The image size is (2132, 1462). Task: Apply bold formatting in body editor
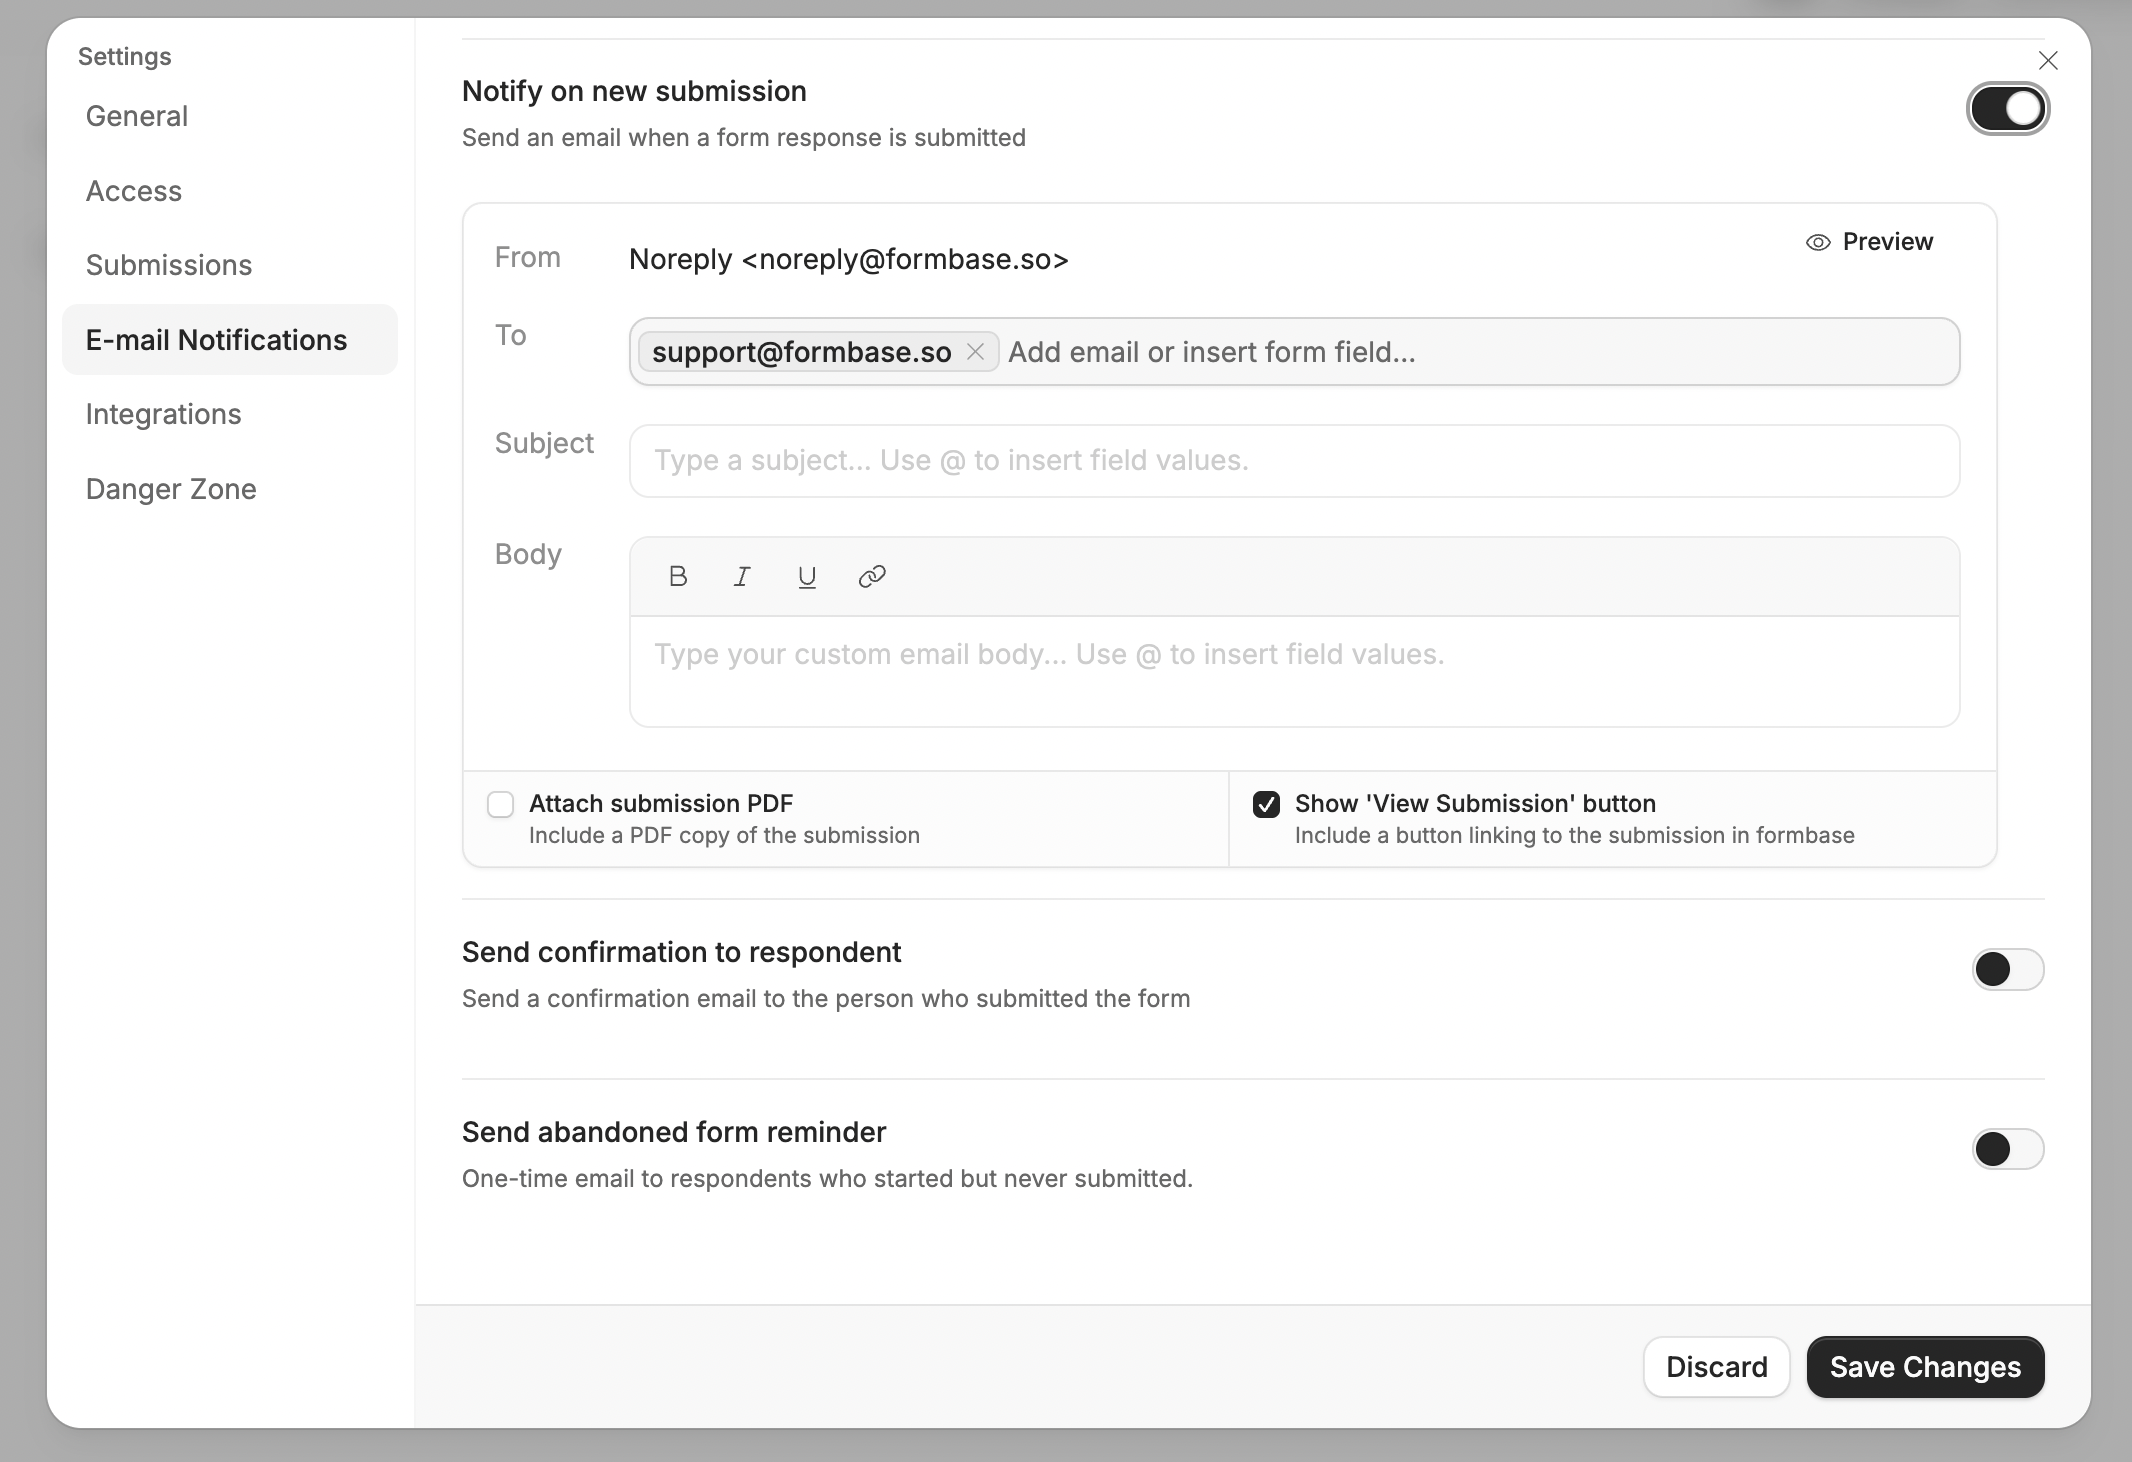click(678, 576)
